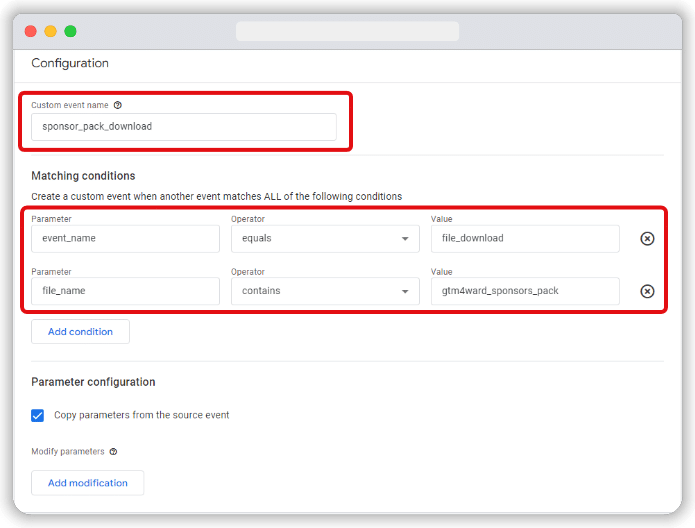Edit the file_download value field
Viewport: 695px width, 528px height.
click(525, 239)
